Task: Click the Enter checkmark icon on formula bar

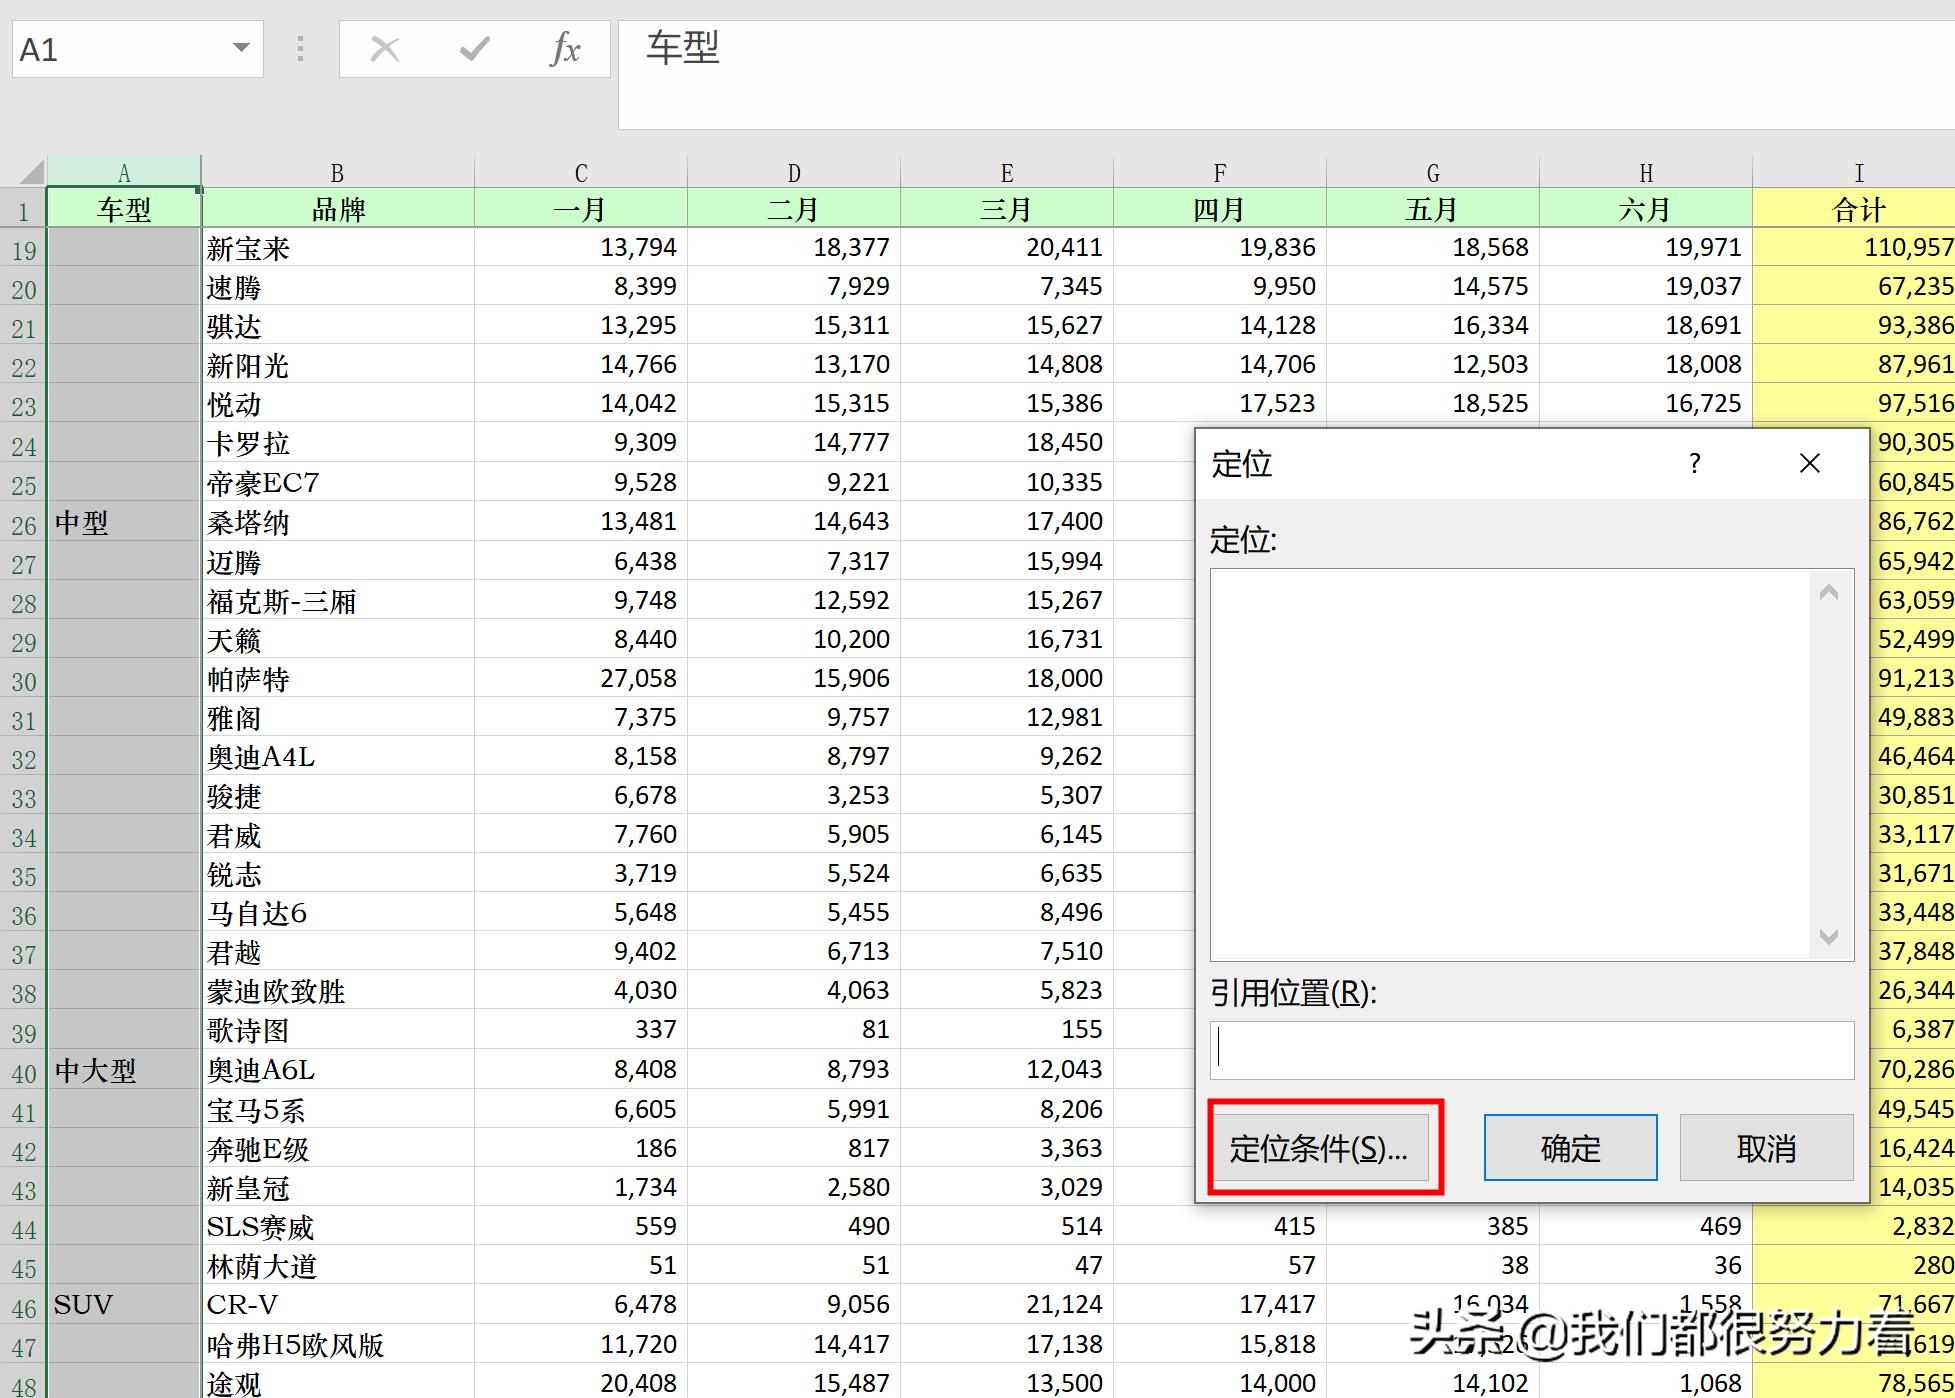Action: 474,48
